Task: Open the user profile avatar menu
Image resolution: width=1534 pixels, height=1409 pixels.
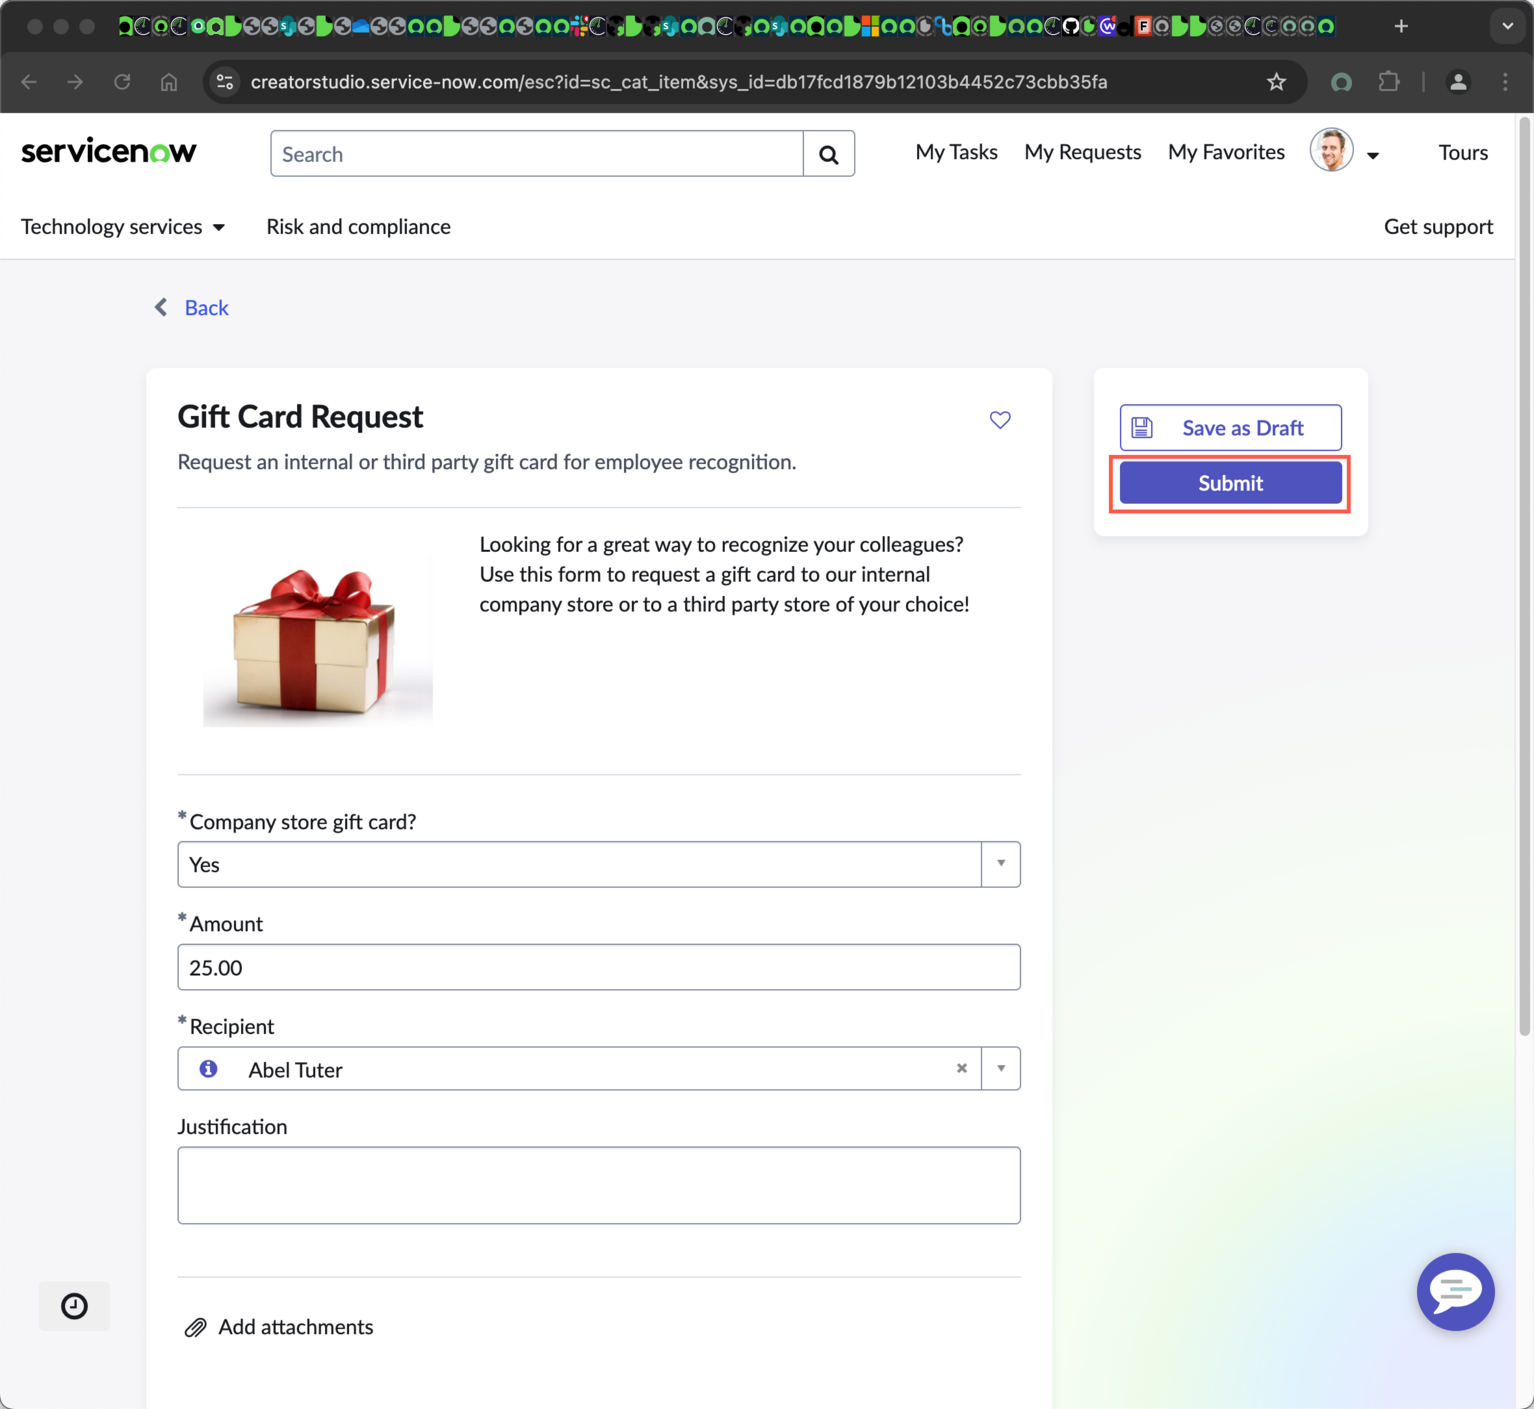Action: [1344, 152]
